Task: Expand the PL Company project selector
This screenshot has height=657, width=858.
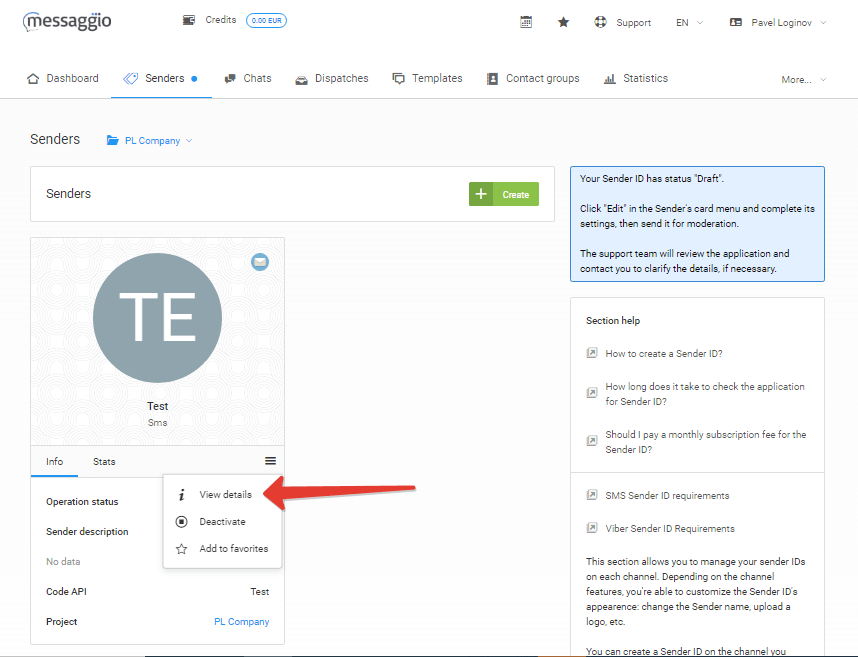Action: tap(158, 141)
